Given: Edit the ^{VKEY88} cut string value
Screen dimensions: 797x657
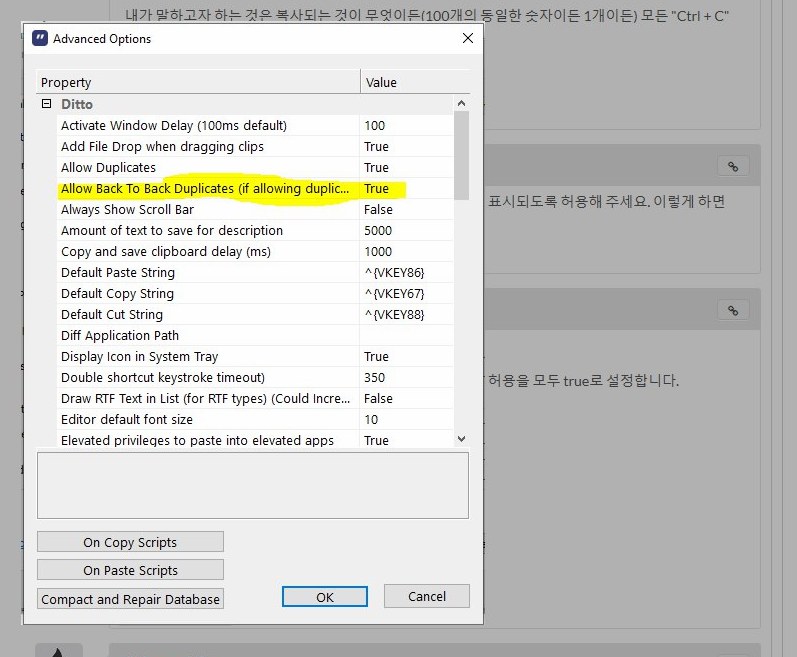Looking at the screenshot, I should click(406, 315).
